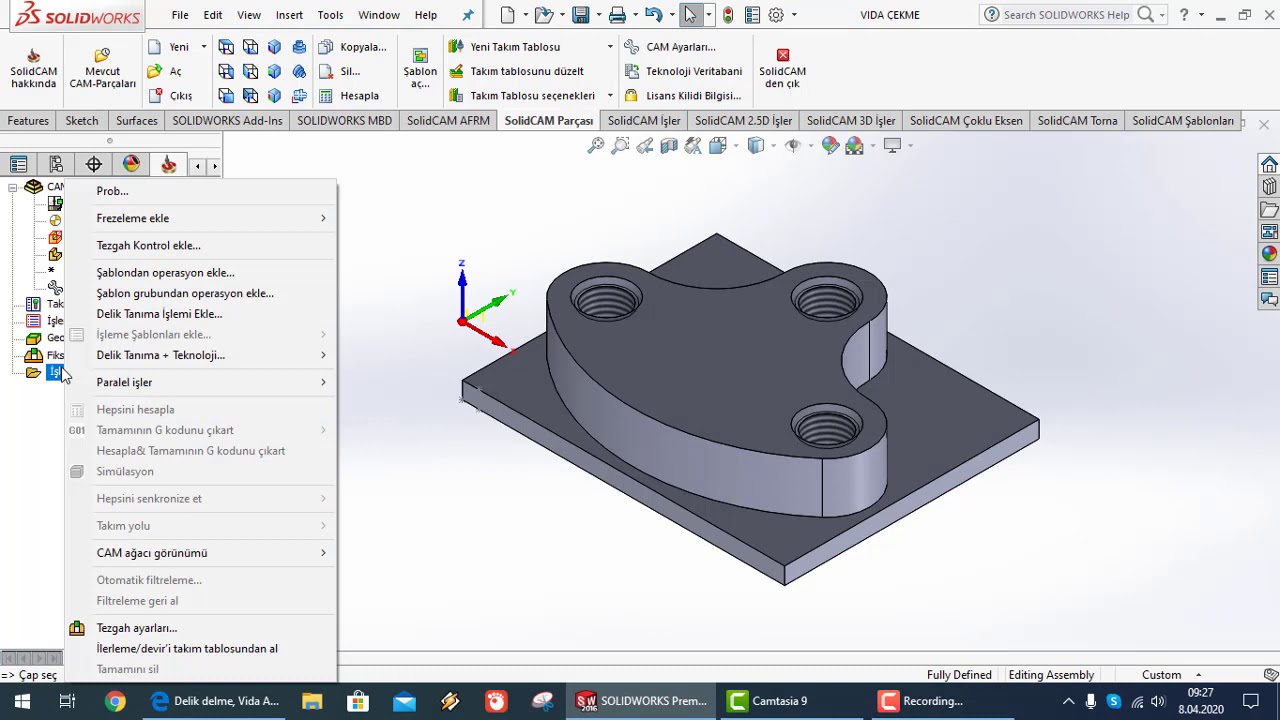
Task: Edit tool table via Takım tablosunu düzelt
Action: pyautogui.click(x=516, y=71)
